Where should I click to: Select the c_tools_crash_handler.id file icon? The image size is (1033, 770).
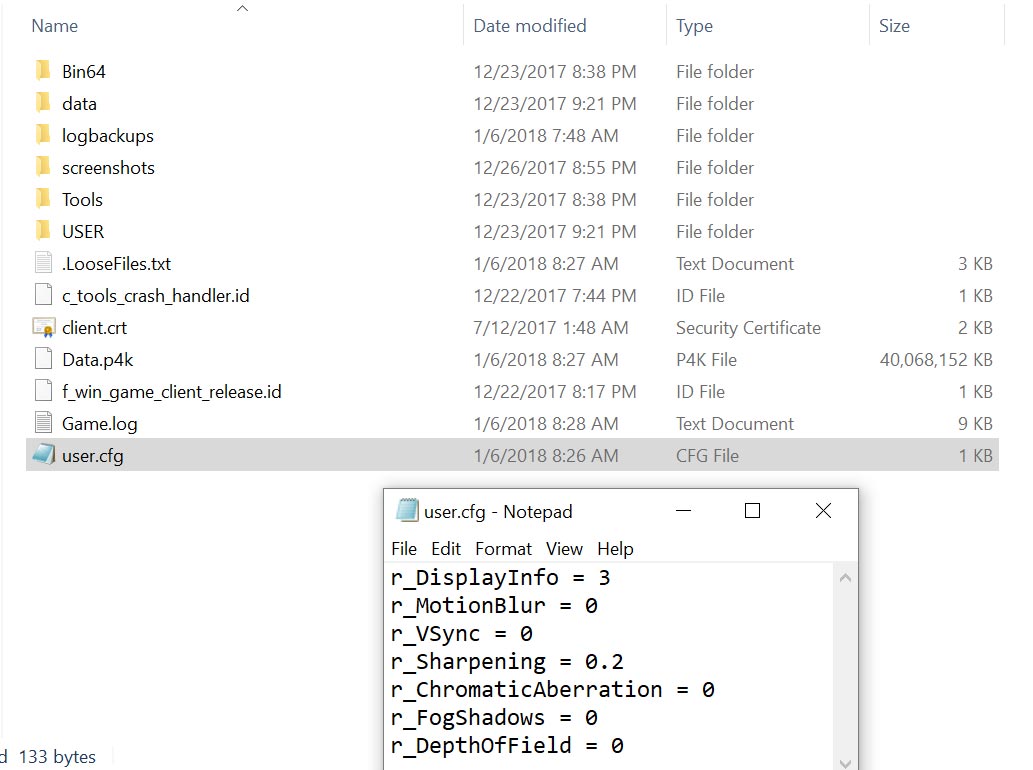coord(44,295)
